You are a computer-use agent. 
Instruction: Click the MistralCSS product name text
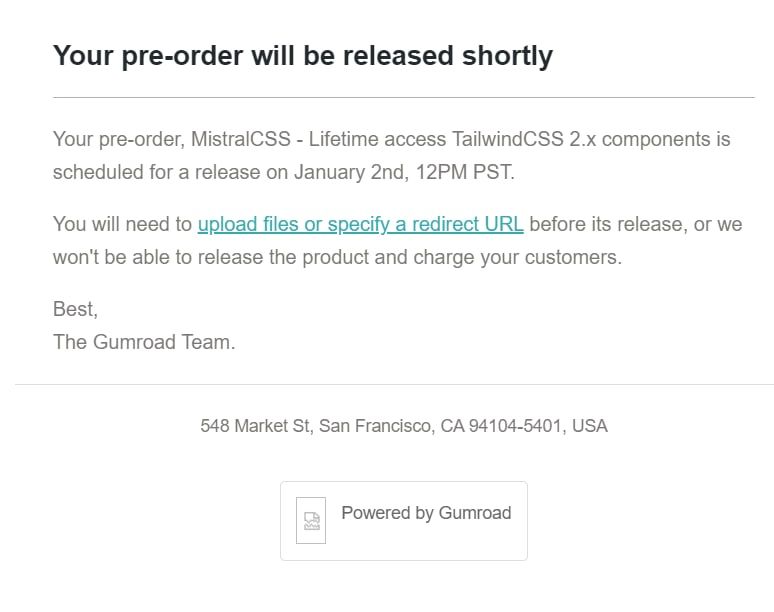241,139
